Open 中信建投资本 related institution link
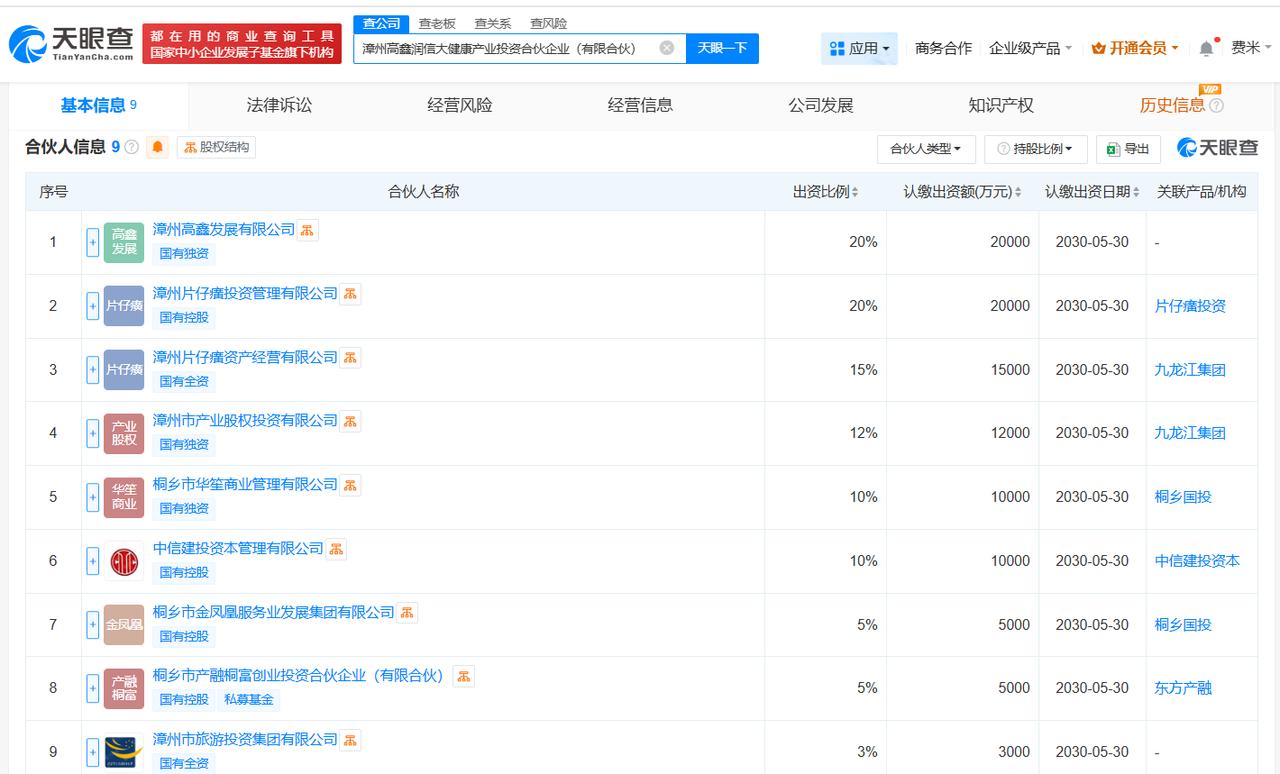The height and width of the screenshot is (774, 1280). tap(1197, 561)
